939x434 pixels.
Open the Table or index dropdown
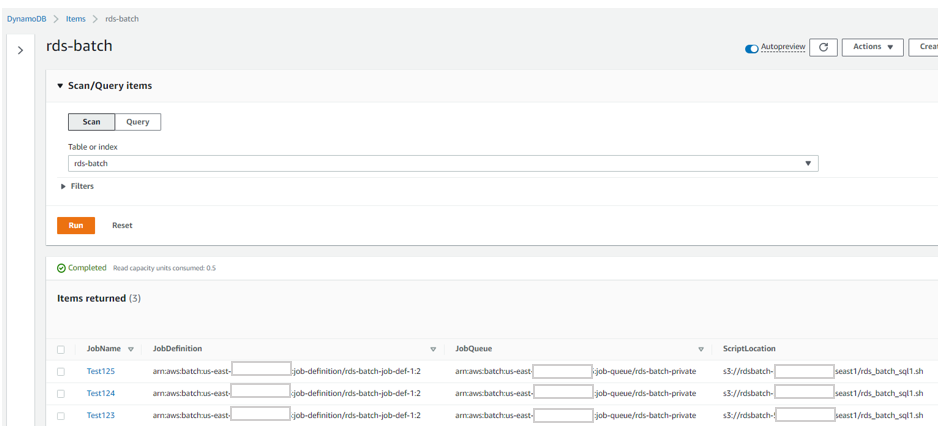[x=443, y=163]
